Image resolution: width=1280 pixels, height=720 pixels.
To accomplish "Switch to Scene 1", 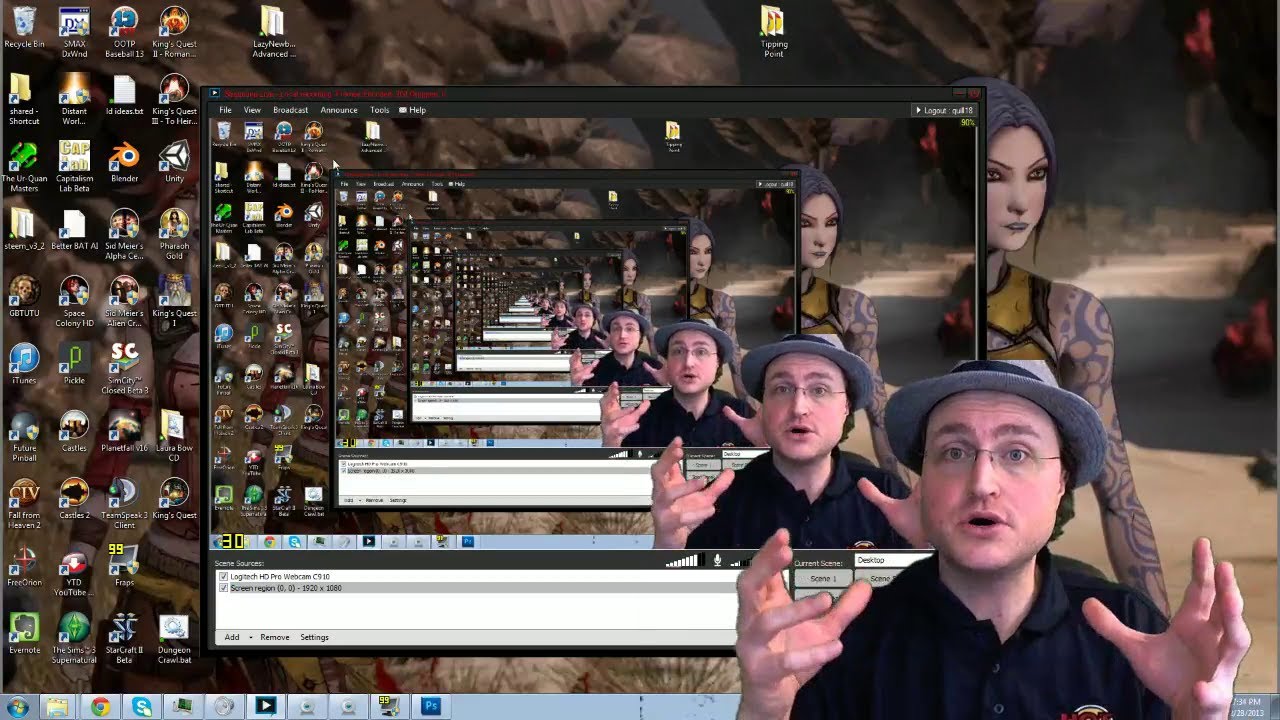I will tap(823, 579).
